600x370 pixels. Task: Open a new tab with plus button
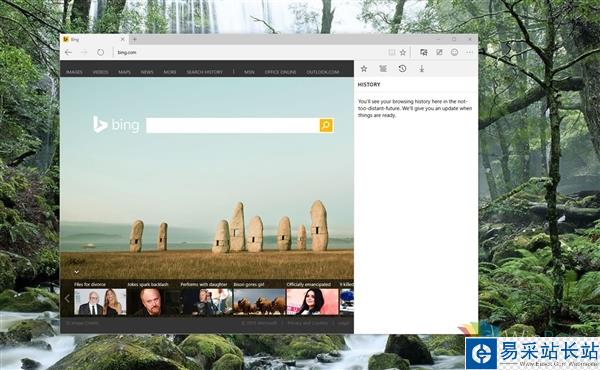pos(135,39)
